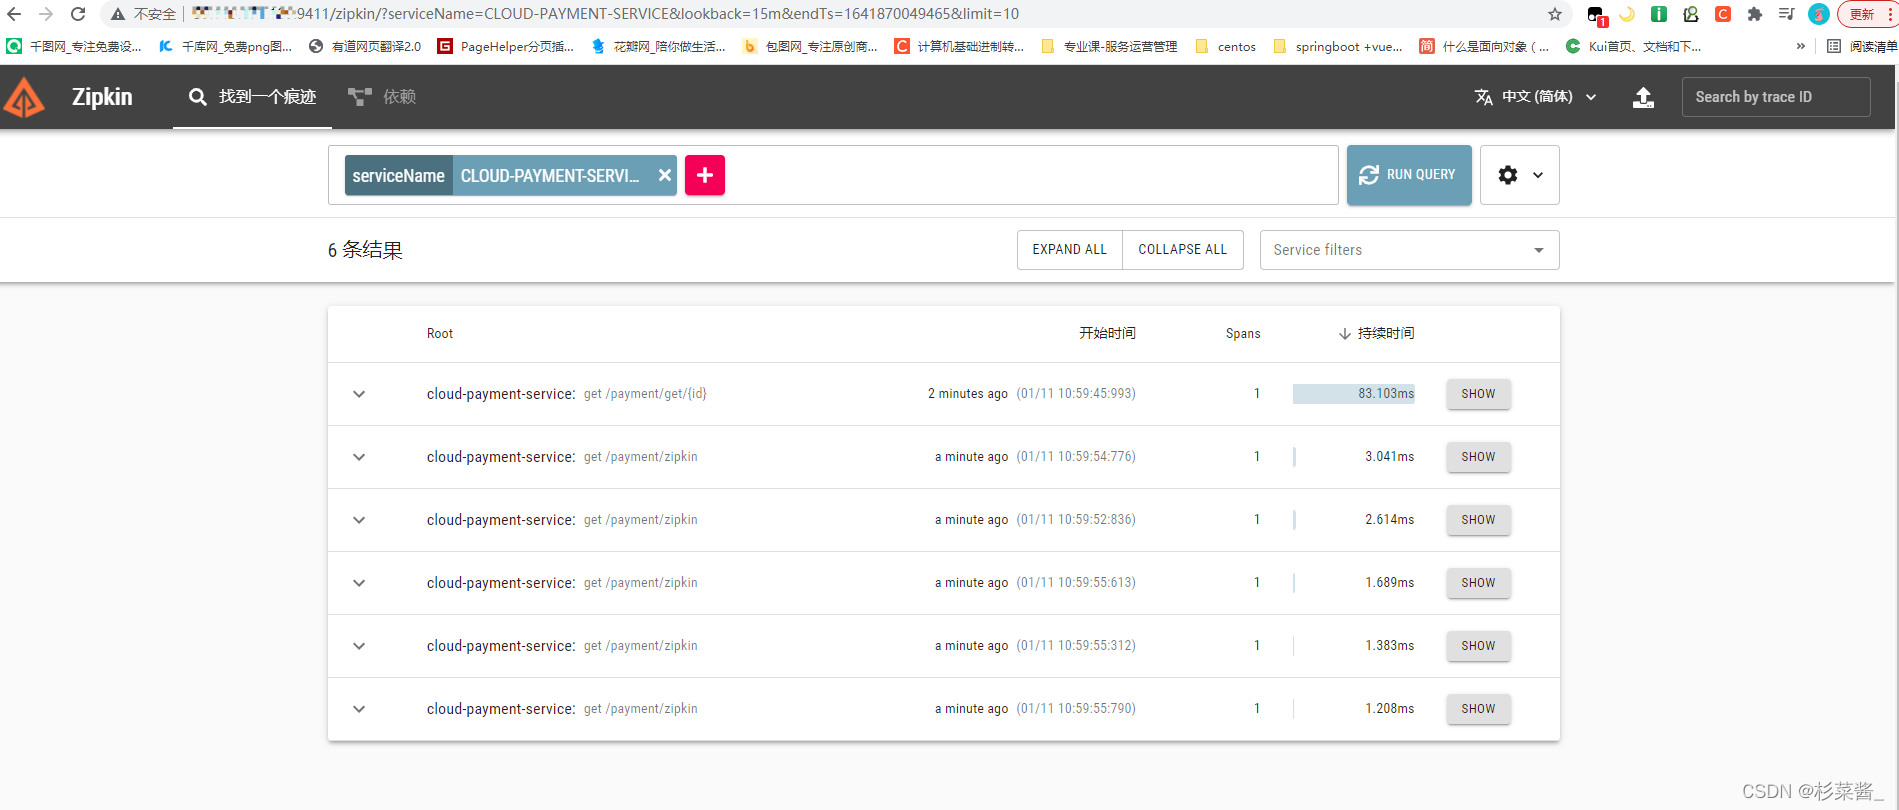Expand the 83.103ms trace row
Image resolution: width=1899 pixels, height=810 pixels.
point(359,394)
